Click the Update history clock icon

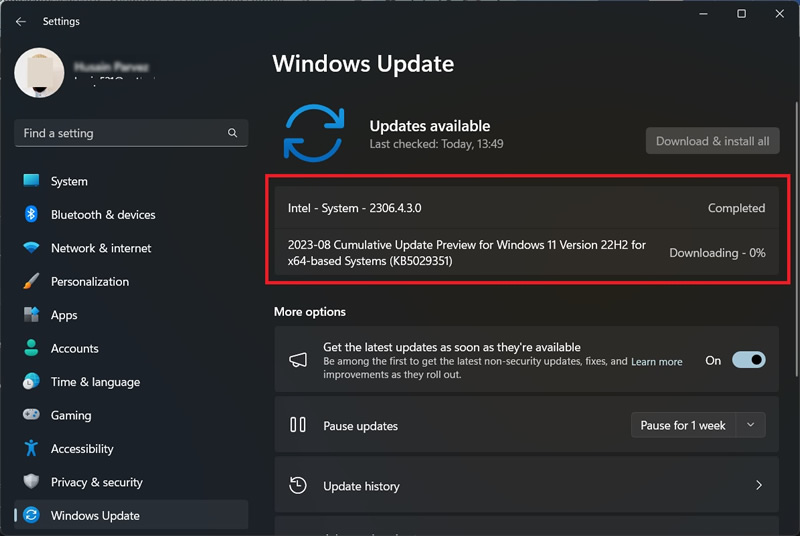(298, 485)
